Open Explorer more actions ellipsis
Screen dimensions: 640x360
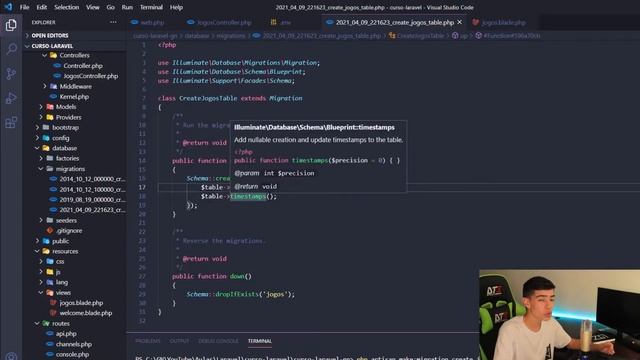(x=113, y=22)
